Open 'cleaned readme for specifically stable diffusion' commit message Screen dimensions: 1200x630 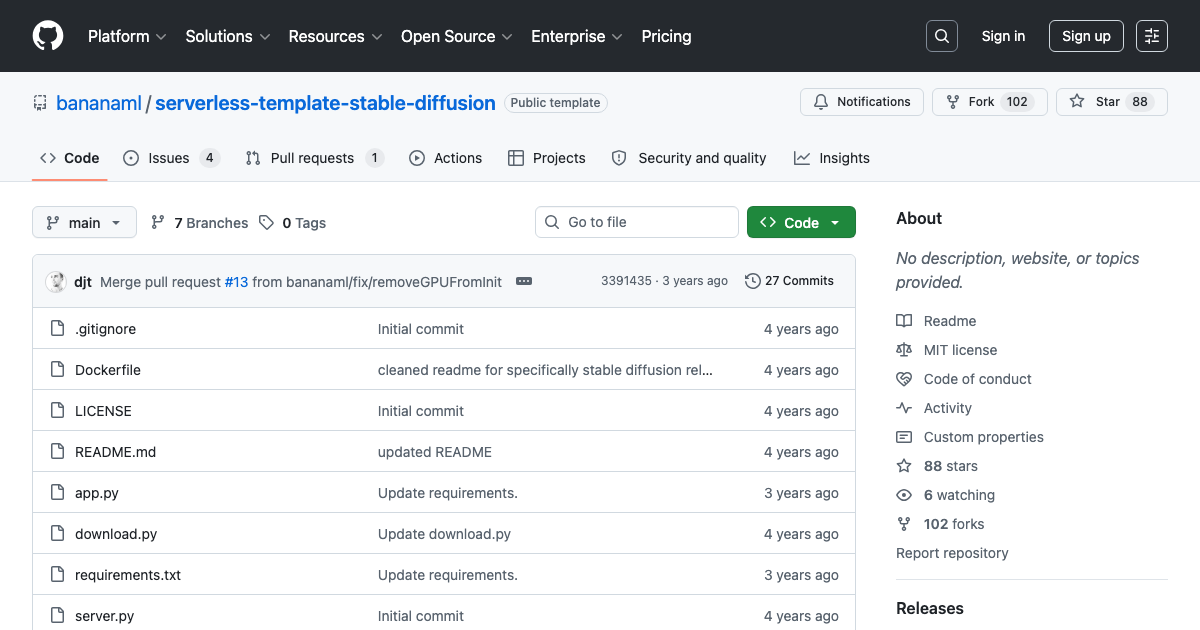click(x=545, y=370)
